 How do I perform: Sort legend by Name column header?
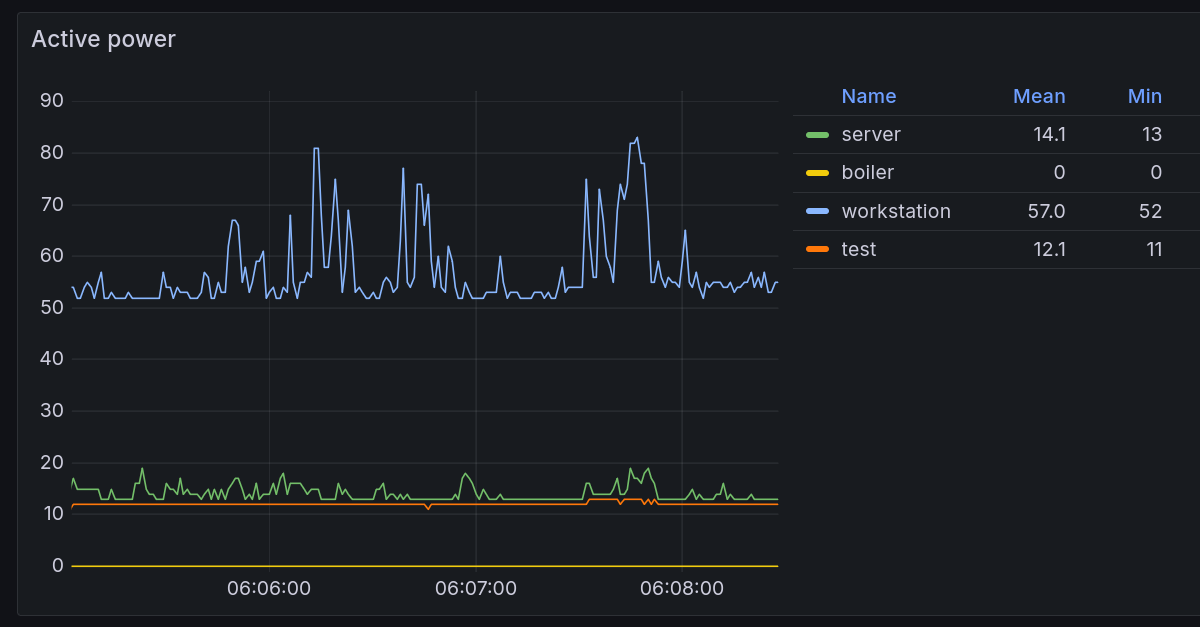tap(868, 96)
